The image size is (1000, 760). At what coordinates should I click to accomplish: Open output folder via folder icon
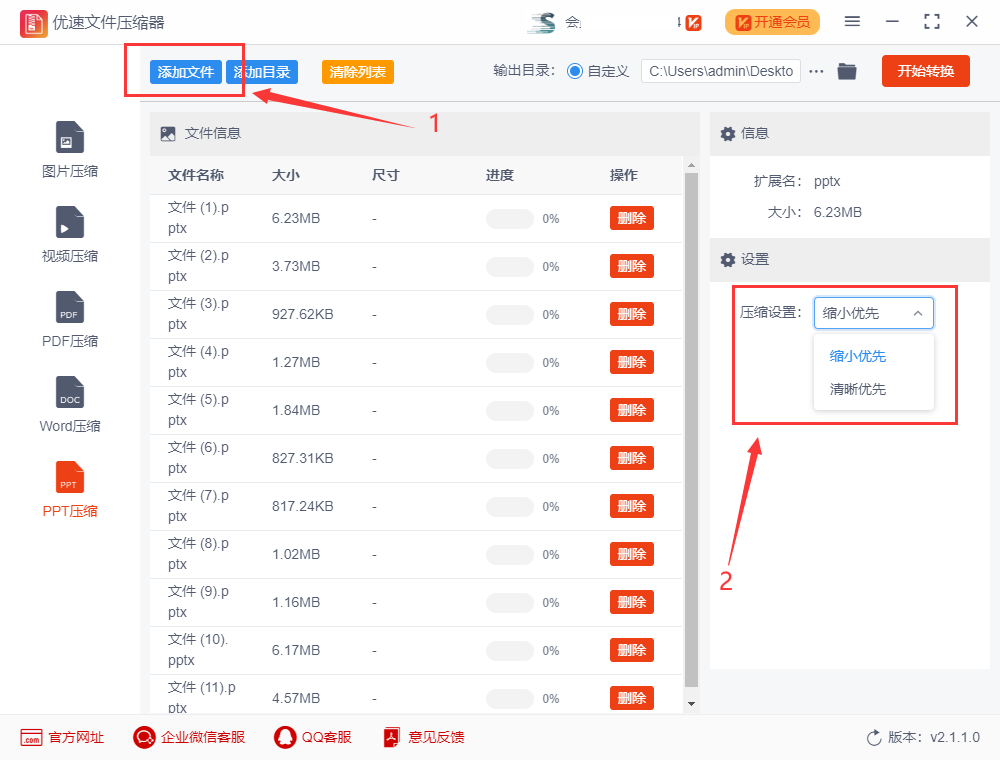pyautogui.click(x=847, y=71)
